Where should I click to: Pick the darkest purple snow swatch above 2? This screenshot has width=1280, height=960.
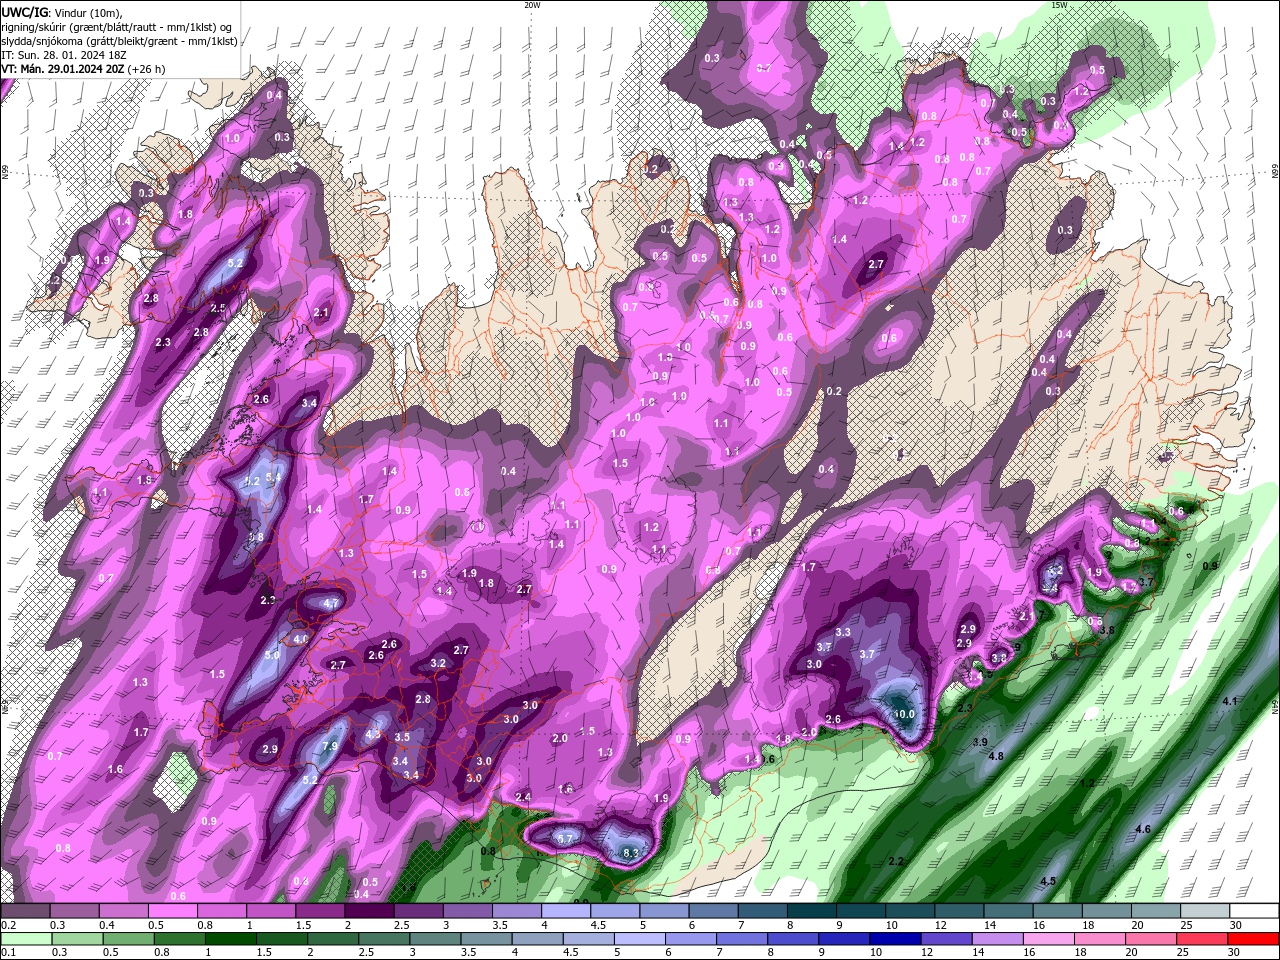(369, 910)
